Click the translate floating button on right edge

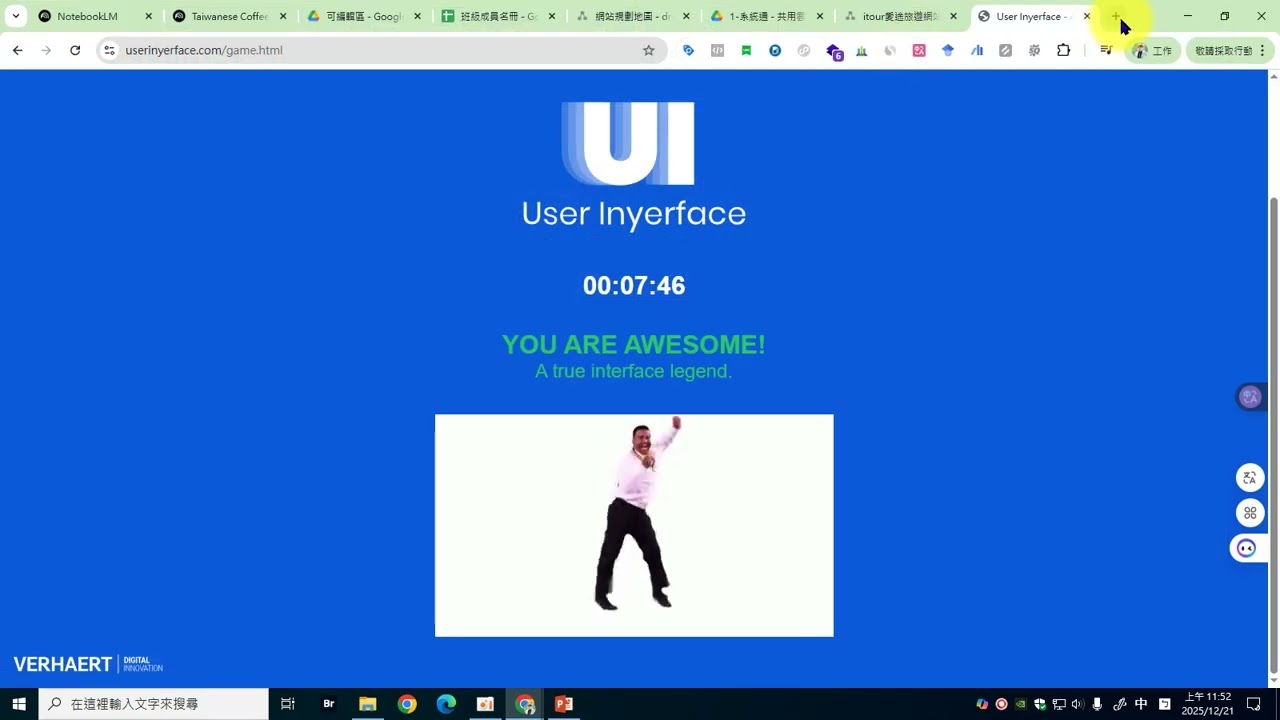[x=1250, y=478]
